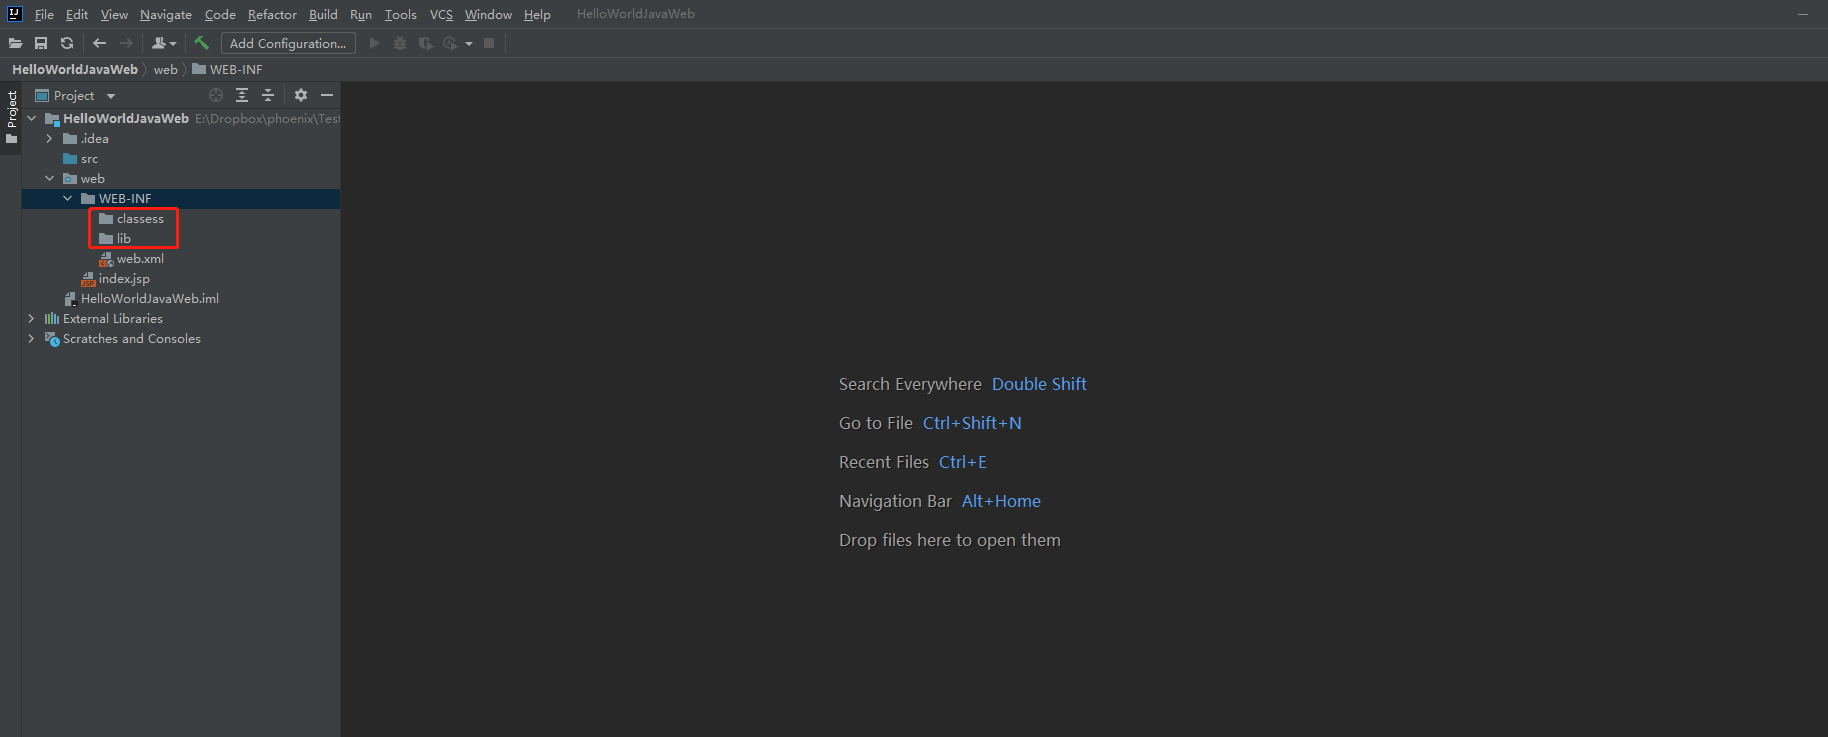Open the Window menu
Viewport: 1828px width, 737px height.
(x=488, y=14)
